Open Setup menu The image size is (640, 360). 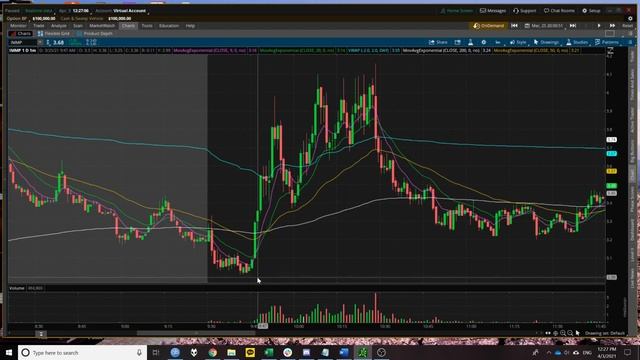coord(591,11)
